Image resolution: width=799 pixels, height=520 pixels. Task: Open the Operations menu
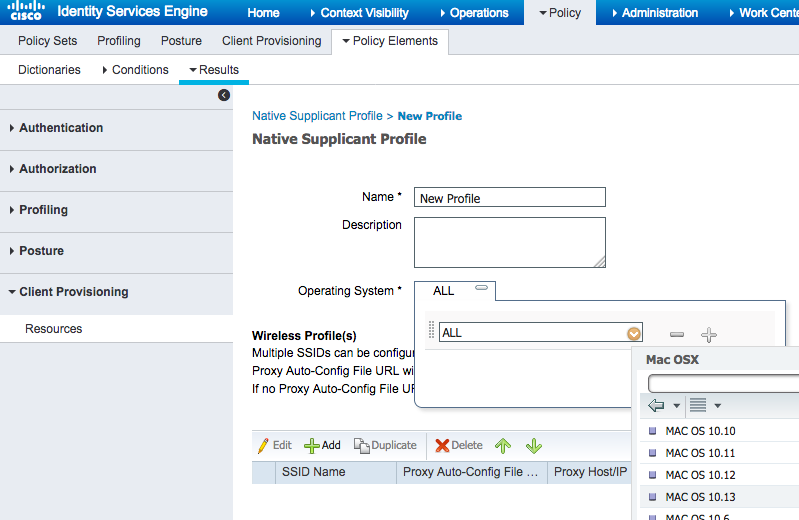[x=474, y=13]
